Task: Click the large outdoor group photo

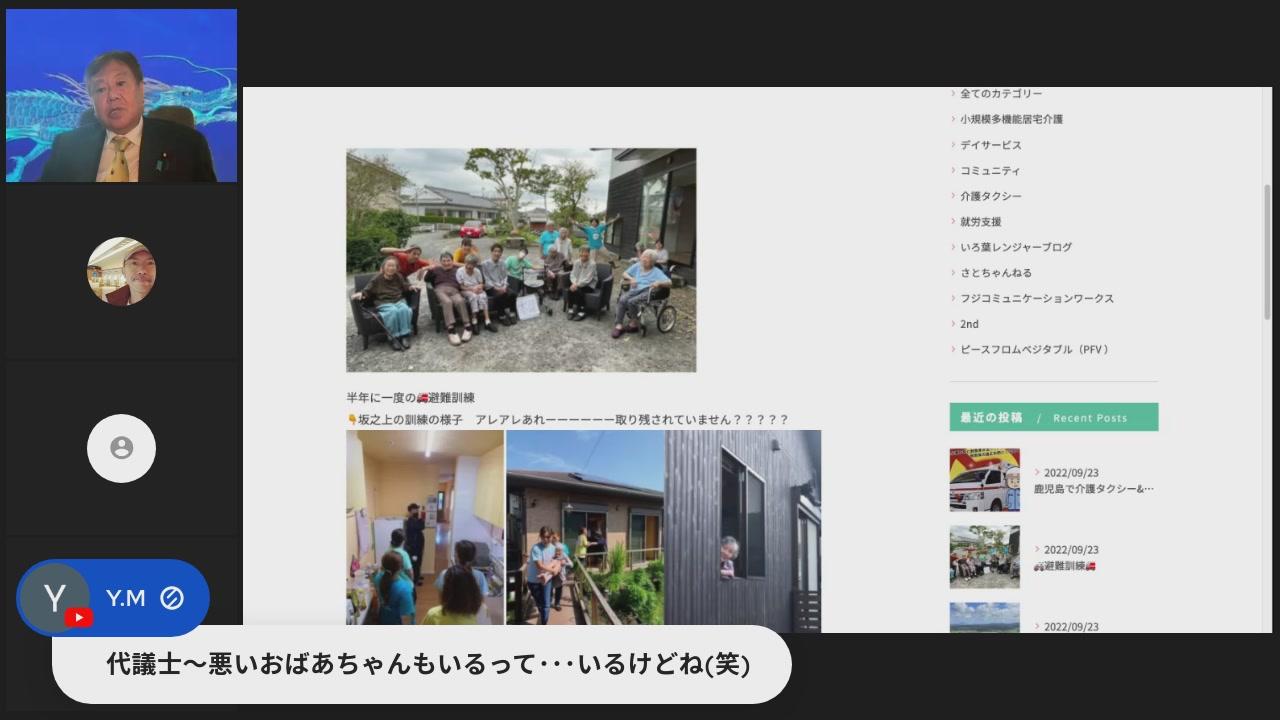Action: 521,260
